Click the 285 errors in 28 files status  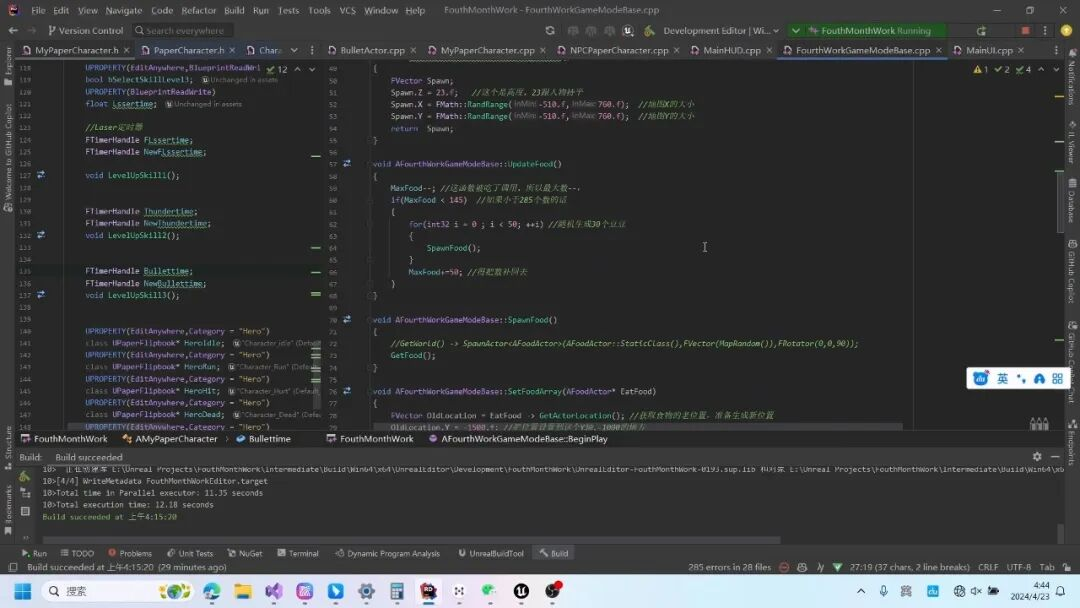point(729,567)
